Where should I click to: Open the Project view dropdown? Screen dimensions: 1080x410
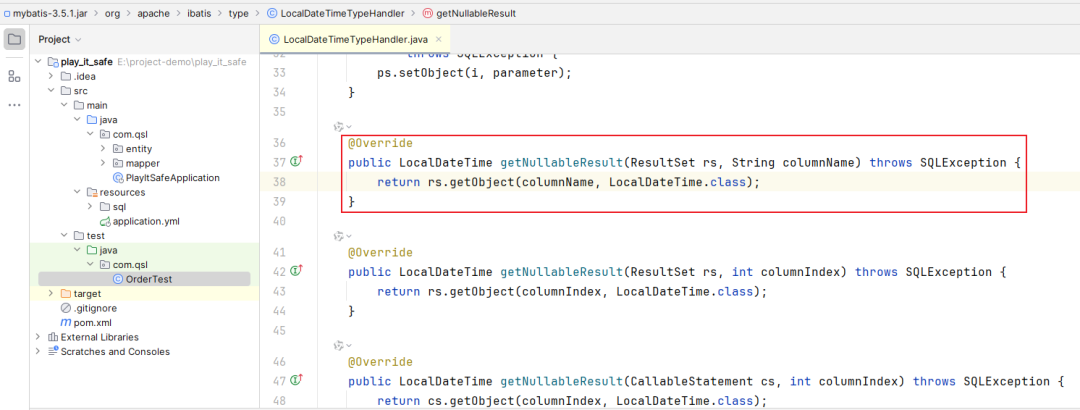point(79,39)
